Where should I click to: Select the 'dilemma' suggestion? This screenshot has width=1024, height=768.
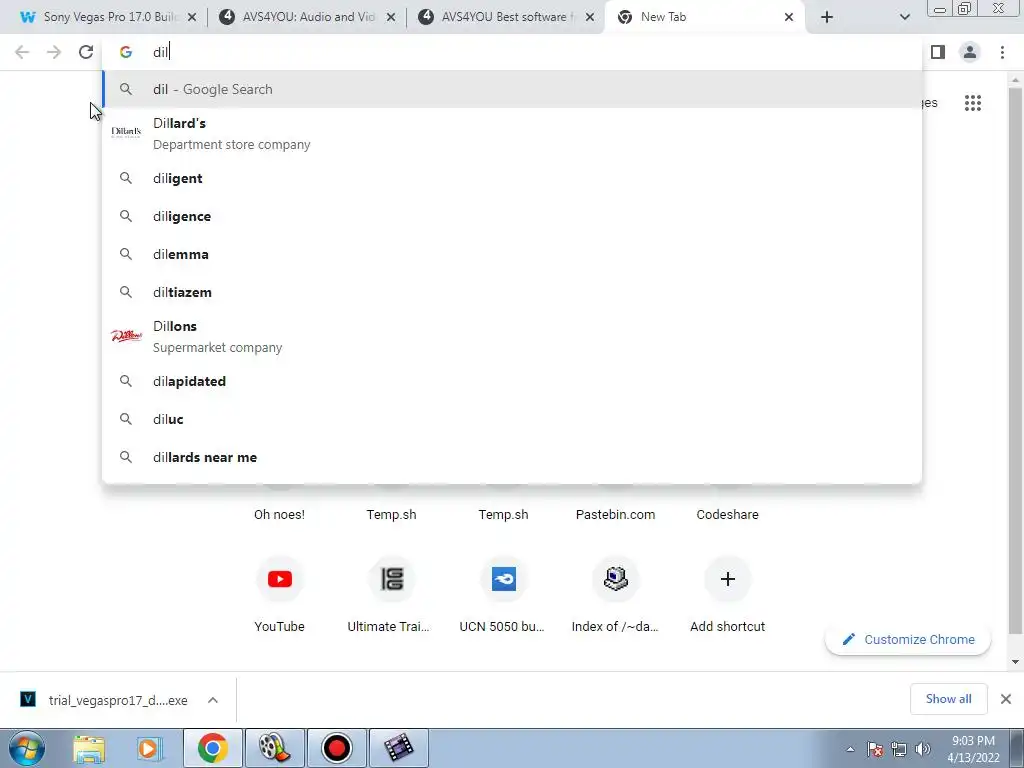(512, 254)
